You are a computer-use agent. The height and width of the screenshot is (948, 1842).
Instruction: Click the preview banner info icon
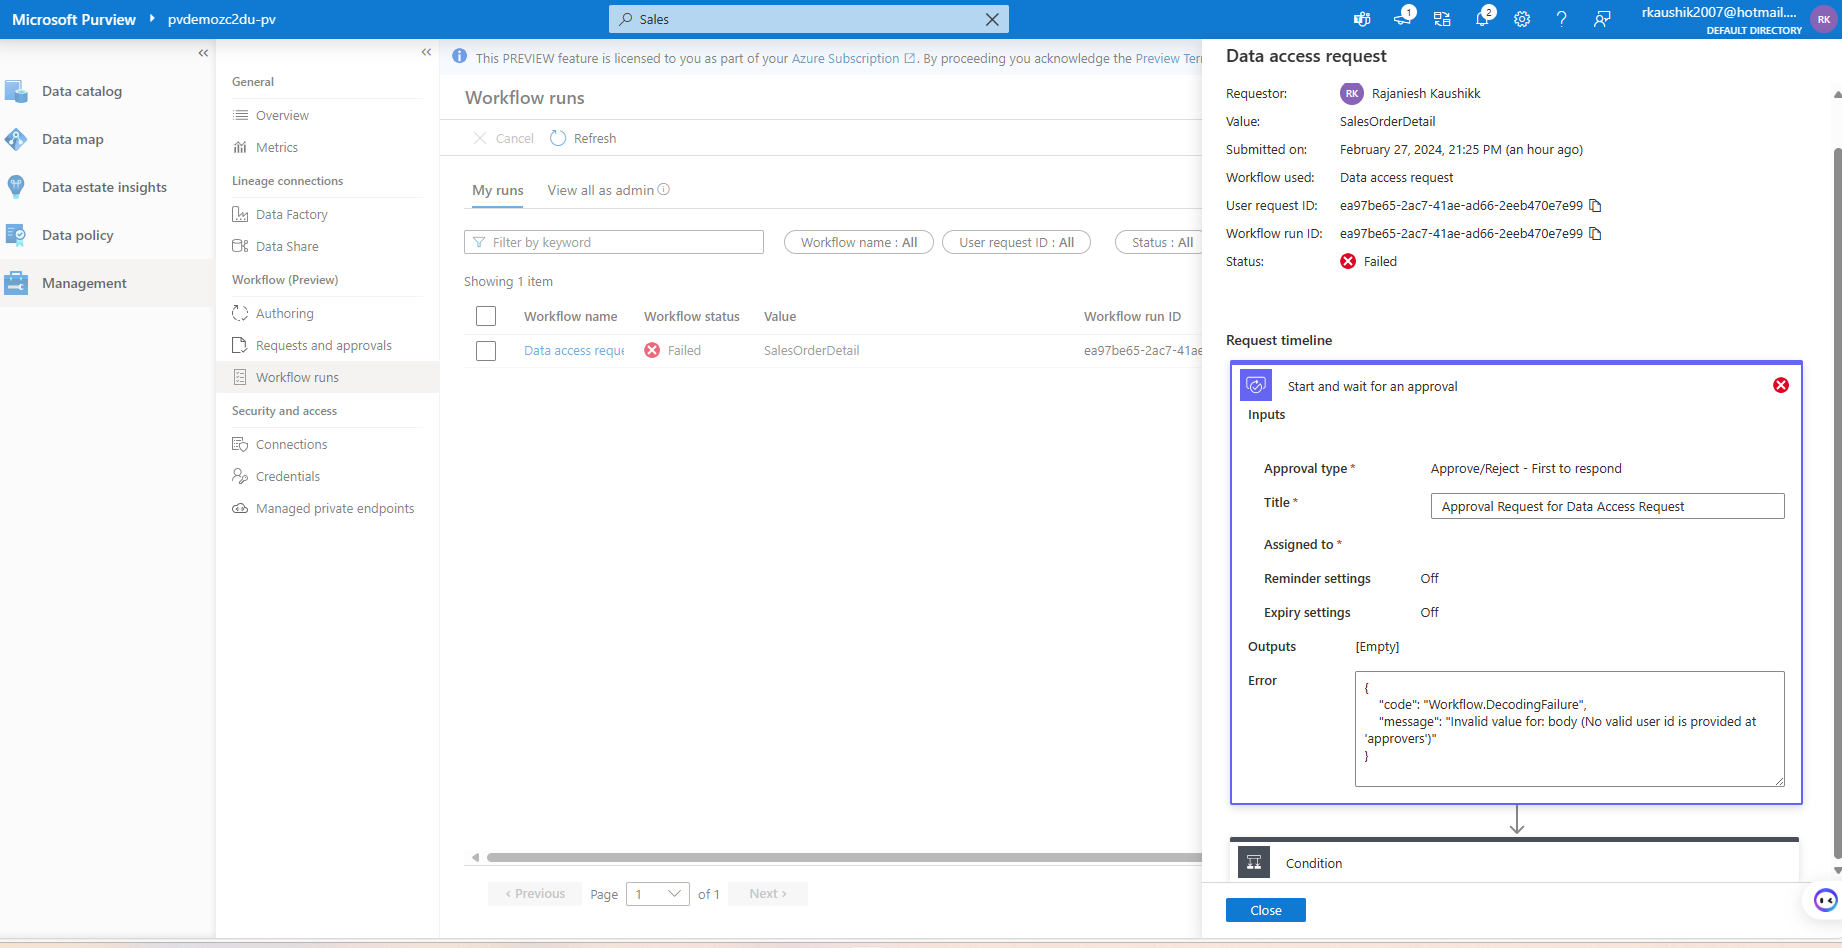point(459,57)
